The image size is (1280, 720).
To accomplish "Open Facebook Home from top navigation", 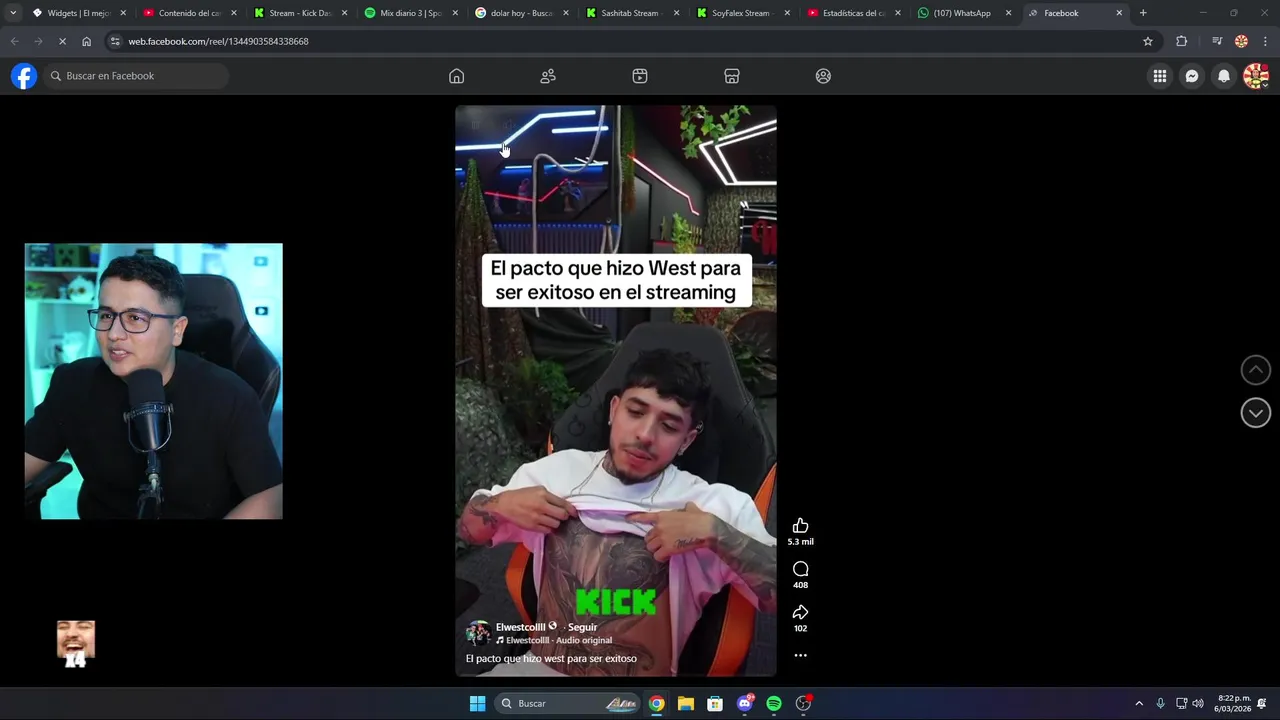I will 456,76.
